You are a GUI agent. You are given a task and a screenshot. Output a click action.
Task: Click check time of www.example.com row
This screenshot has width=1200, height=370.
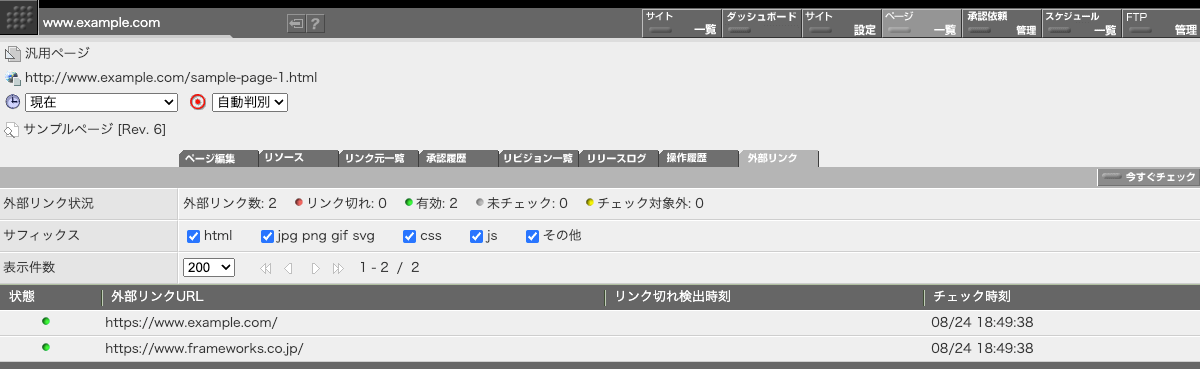(981, 322)
